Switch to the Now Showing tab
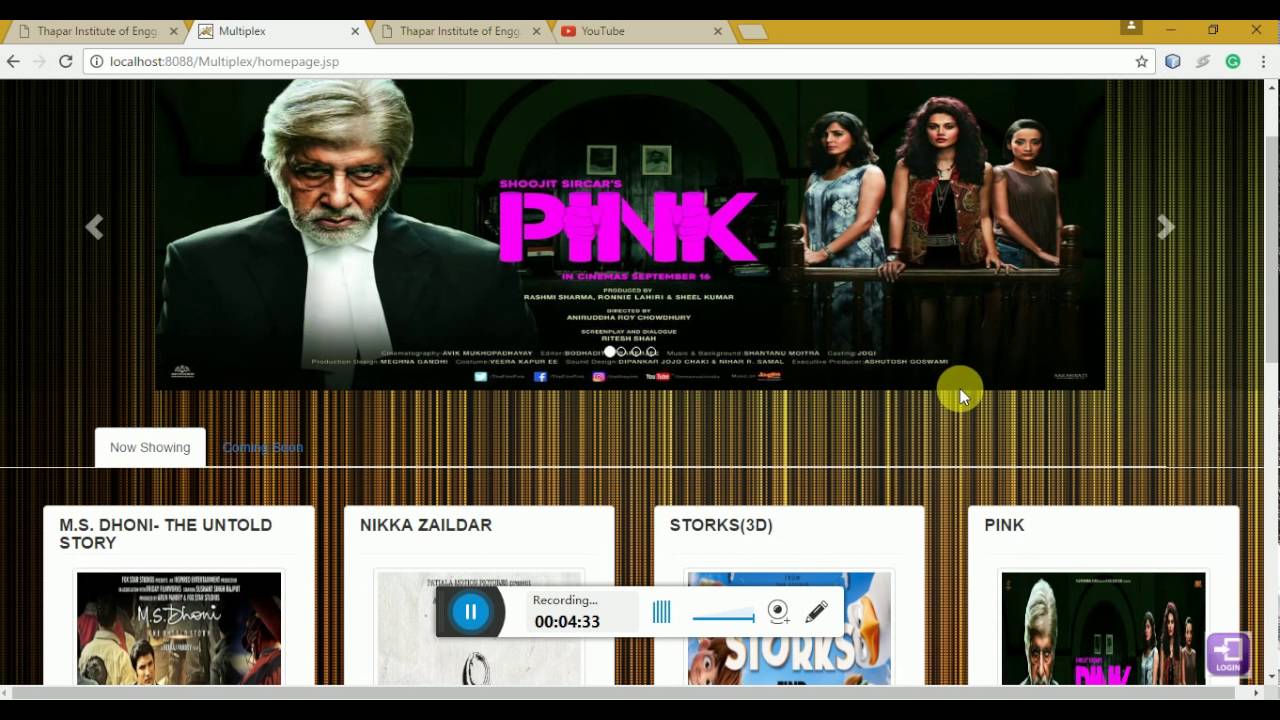The height and width of the screenshot is (720, 1280). (150, 447)
